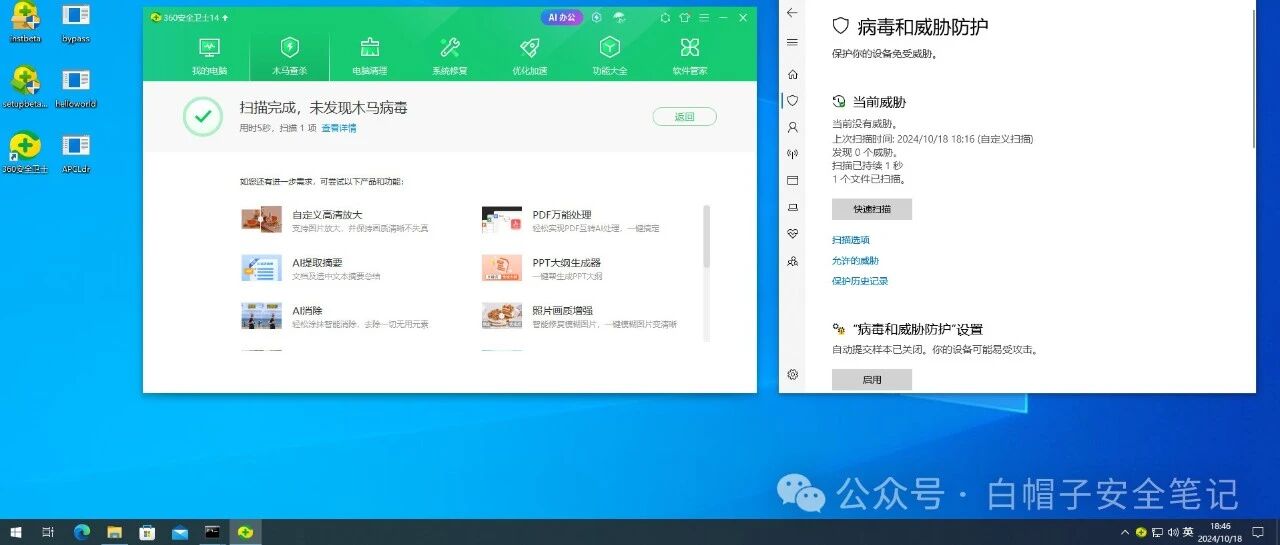This screenshot has width=1280, height=545.
Task: Select APCLdr desktop file icon
Action: tap(76, 153)
